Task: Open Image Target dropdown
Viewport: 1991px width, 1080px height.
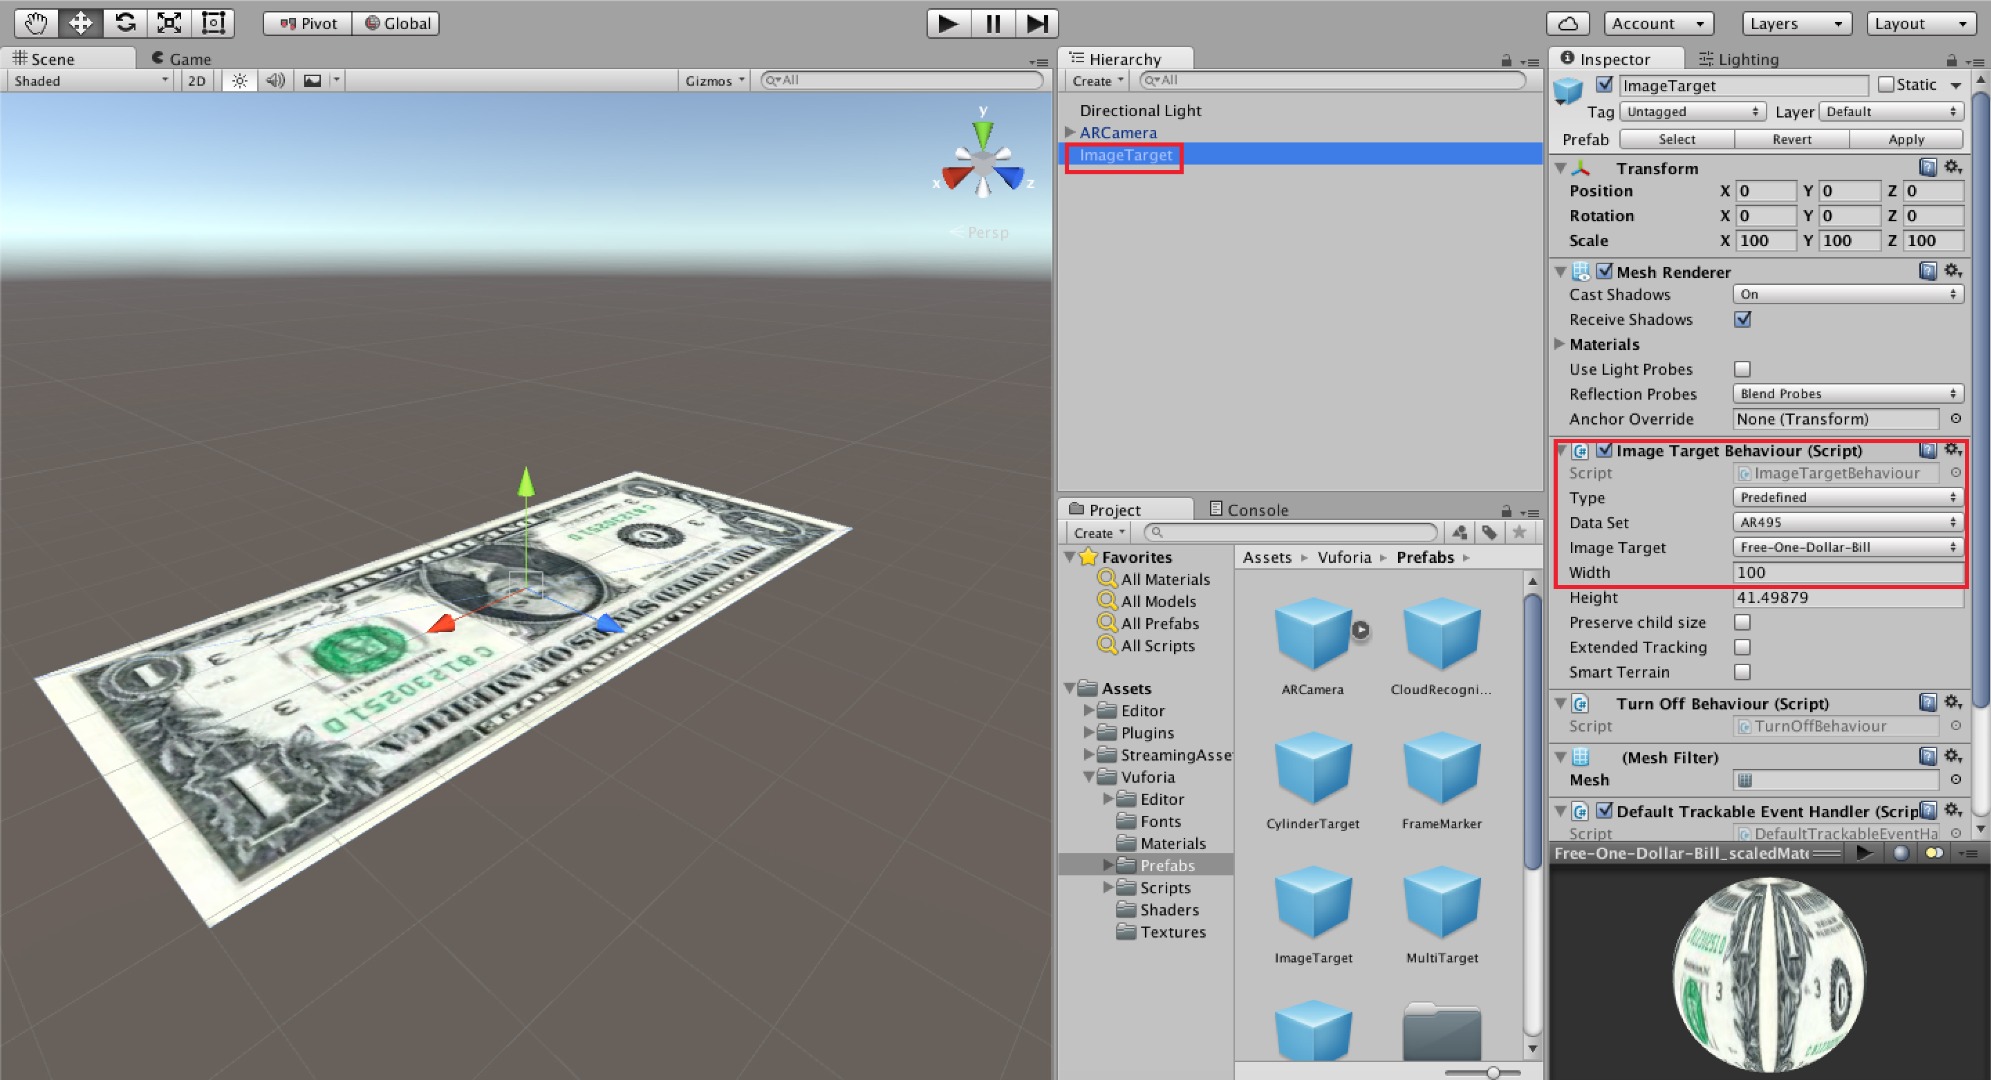Action: pyautogui.click(x=1848, y=547)
